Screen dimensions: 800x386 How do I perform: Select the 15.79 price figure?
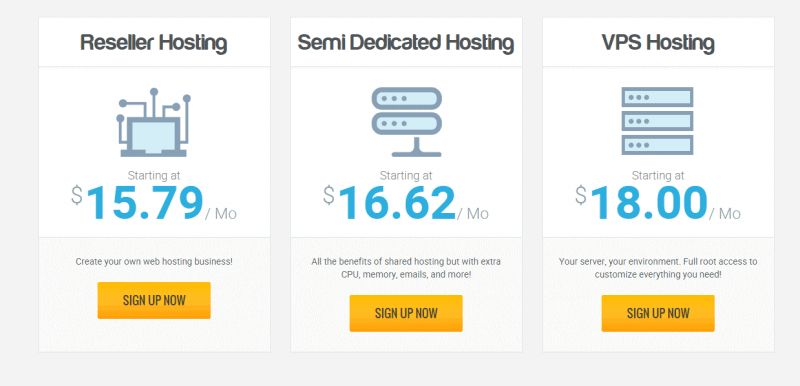tap(145, 203)
